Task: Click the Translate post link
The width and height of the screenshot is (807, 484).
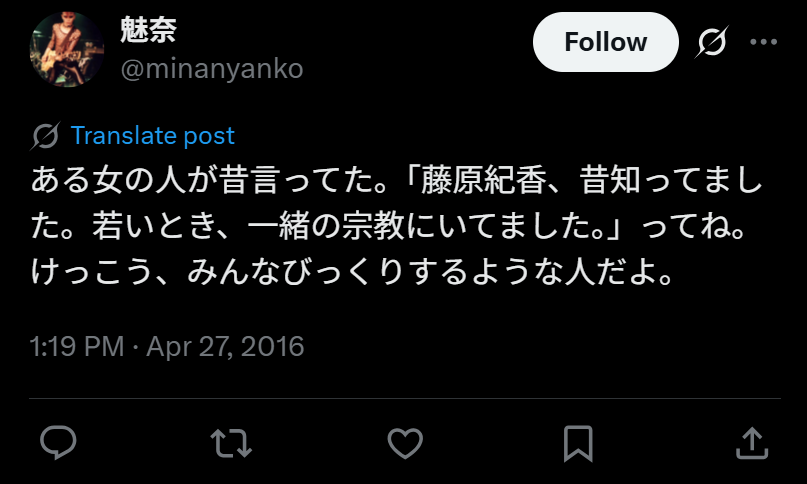Action: (x=152, y=136)
